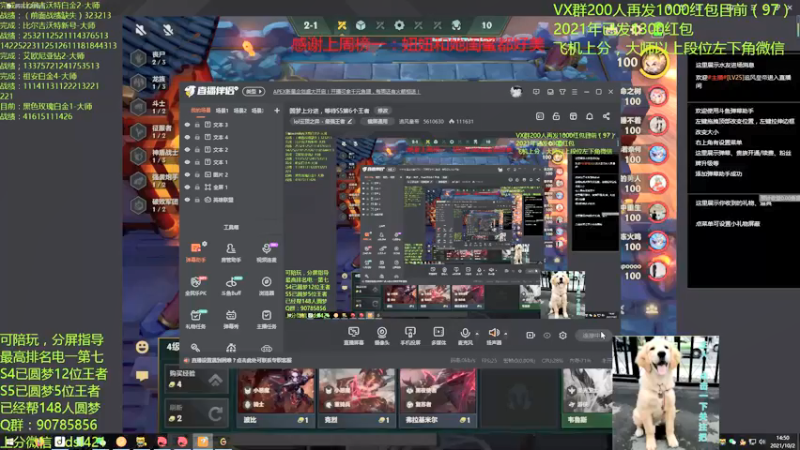Buy the 韦鲁斯 champion card in the game shop
The width and height of the screenshot is (800, 450).
(587, 398)
